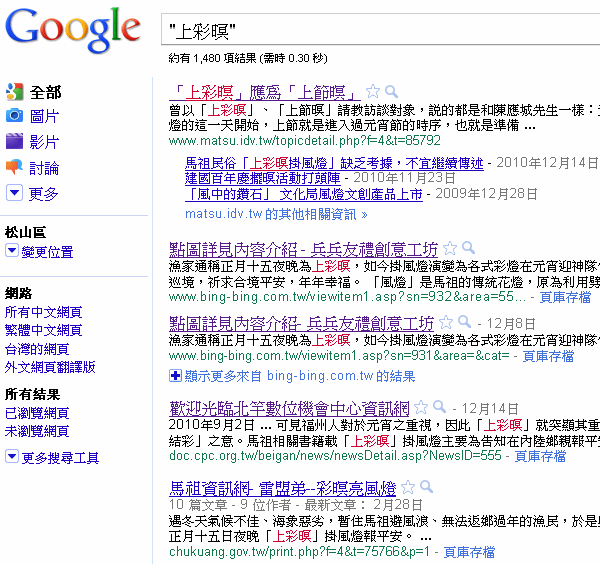
Task: Click the 影片 clapperboard icon
Action: coord(15,141)
